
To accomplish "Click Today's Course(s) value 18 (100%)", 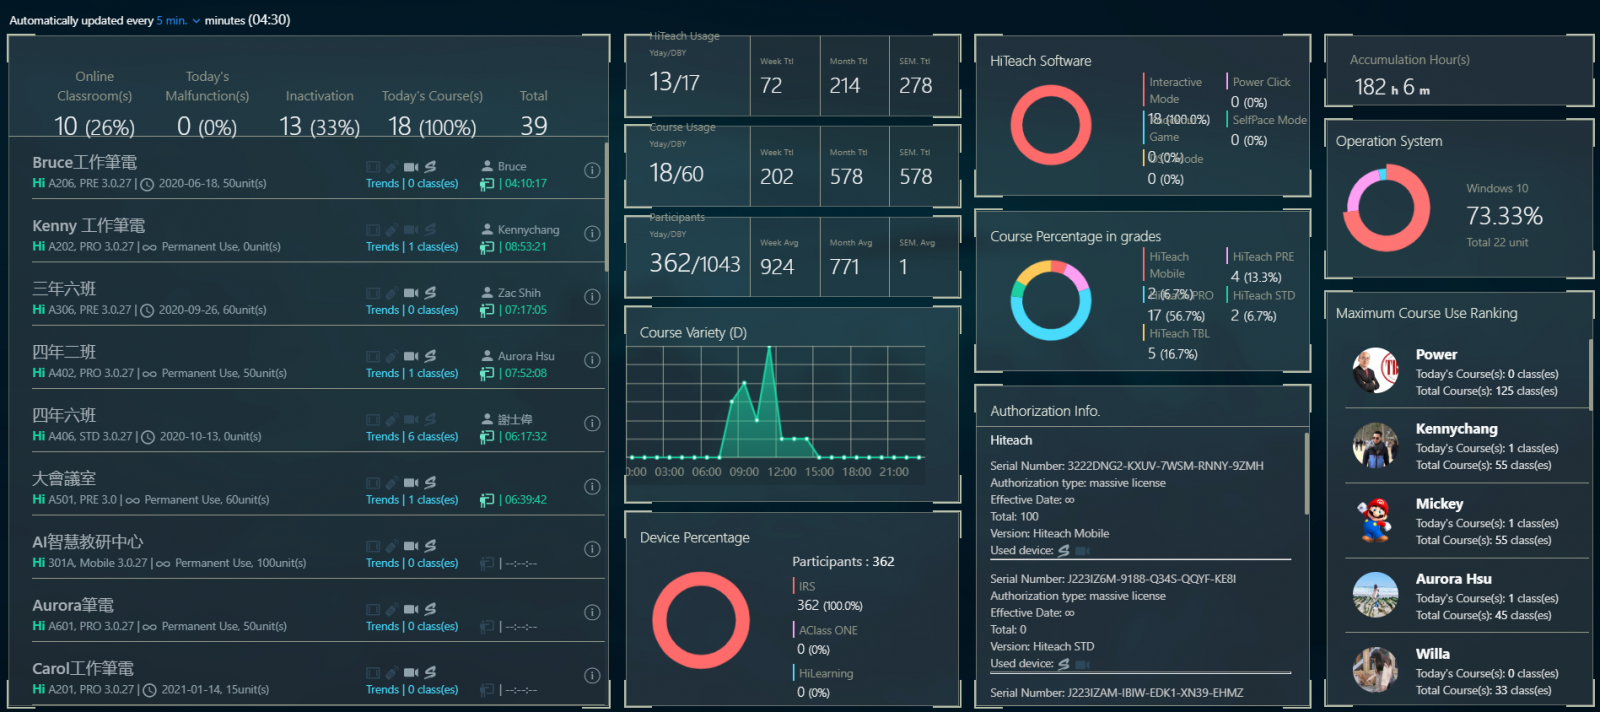I will point(432,127).
